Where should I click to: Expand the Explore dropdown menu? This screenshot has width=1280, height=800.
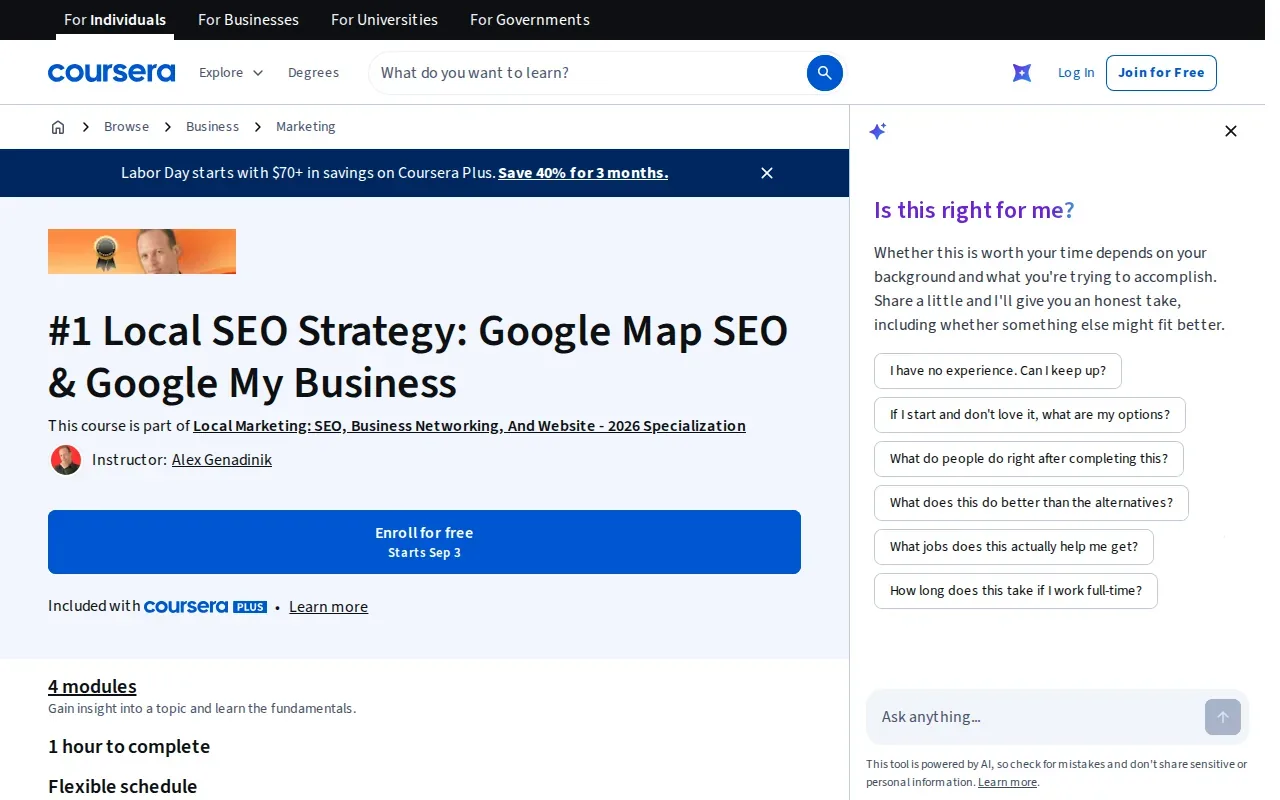tap(231, 73)
